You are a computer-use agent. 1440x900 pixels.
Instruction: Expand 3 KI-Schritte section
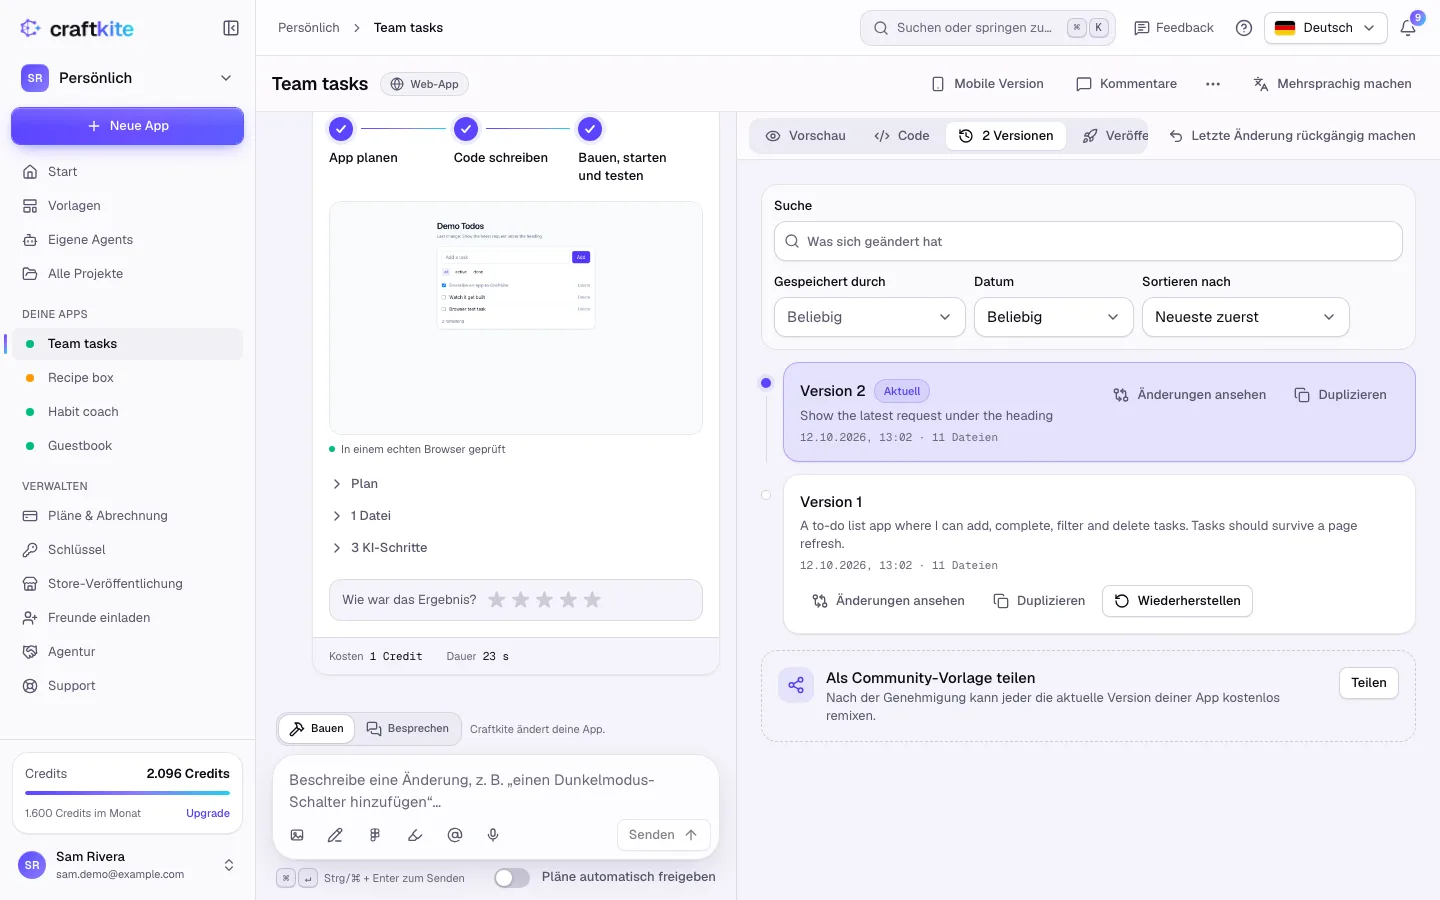tap(380, 548)
